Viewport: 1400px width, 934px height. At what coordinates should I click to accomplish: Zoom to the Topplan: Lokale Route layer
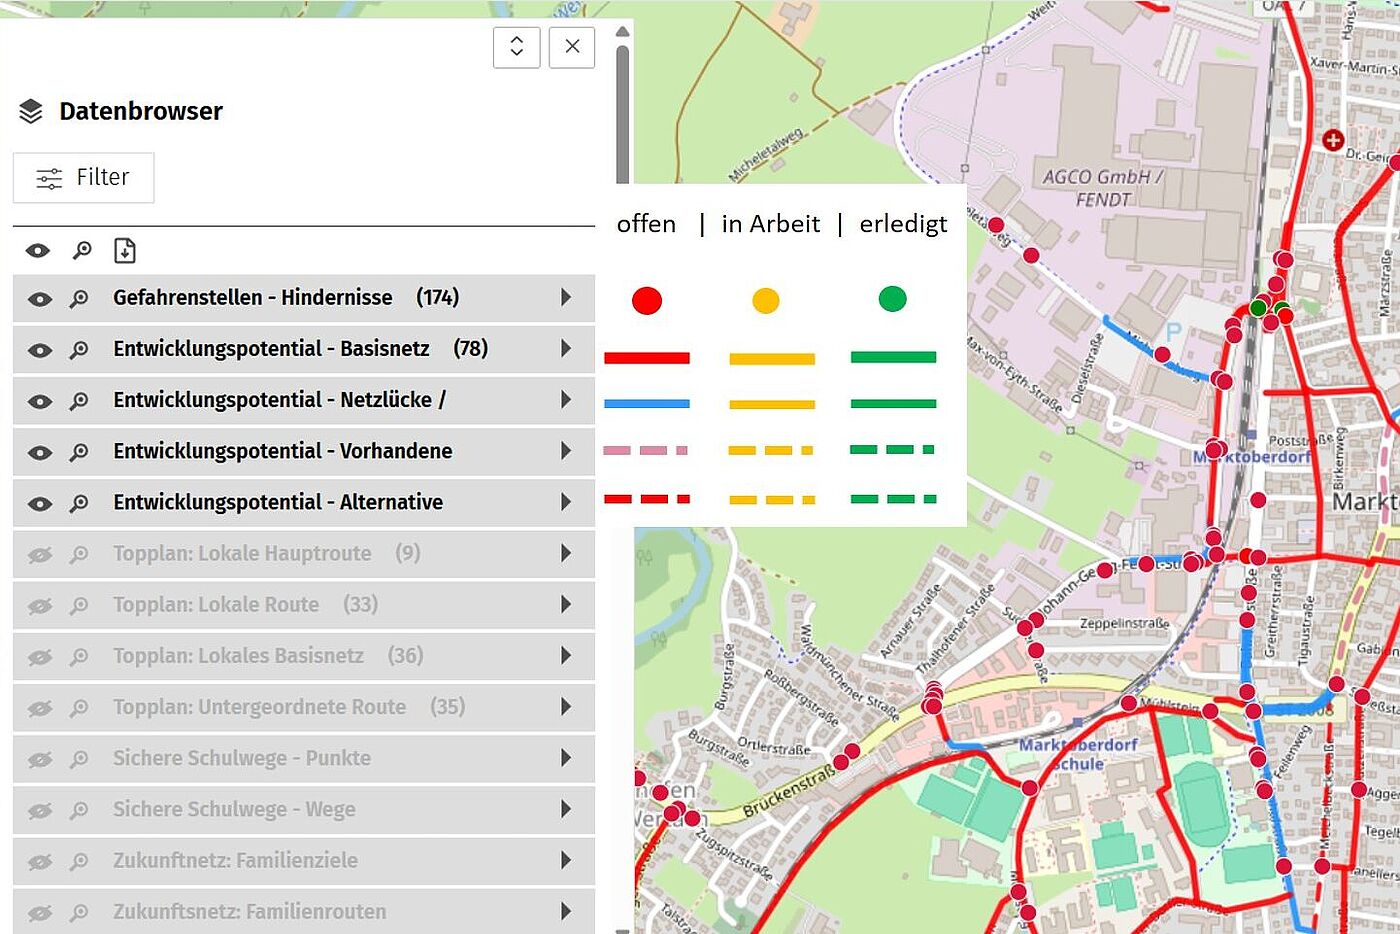(79, 606)
